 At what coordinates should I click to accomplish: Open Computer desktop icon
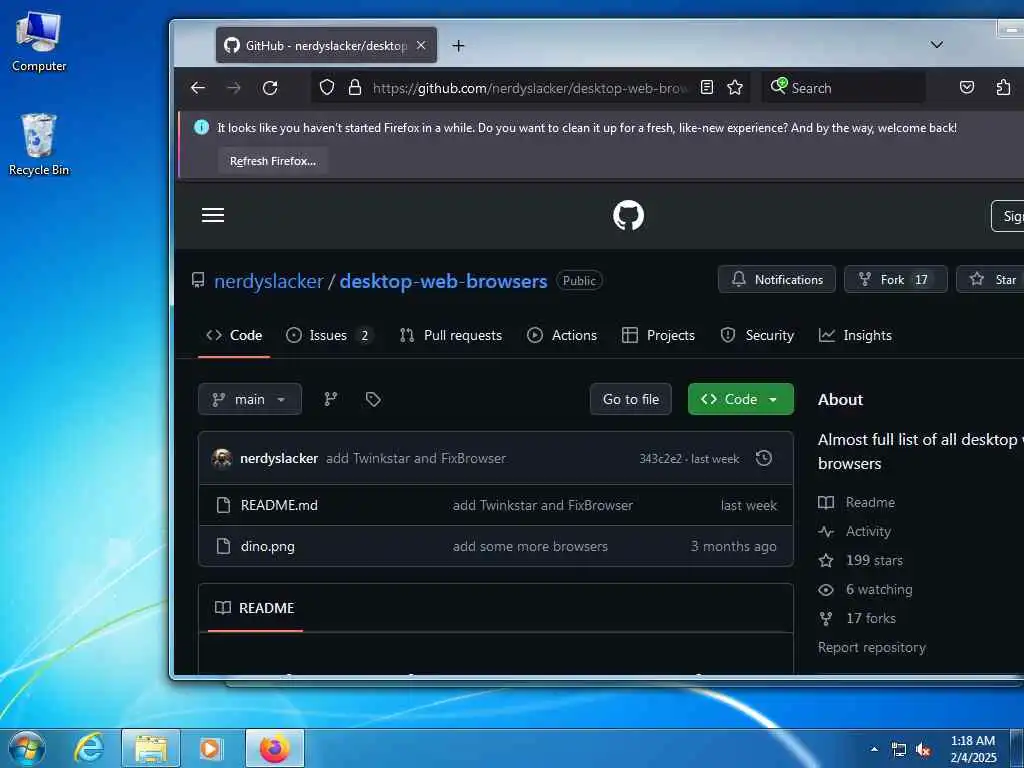pos(39,41)
